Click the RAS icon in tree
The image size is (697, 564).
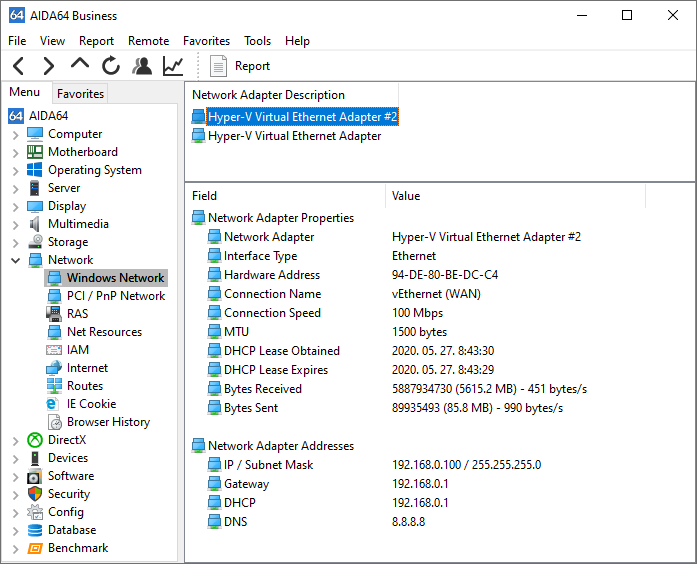(x=54, y=314)
